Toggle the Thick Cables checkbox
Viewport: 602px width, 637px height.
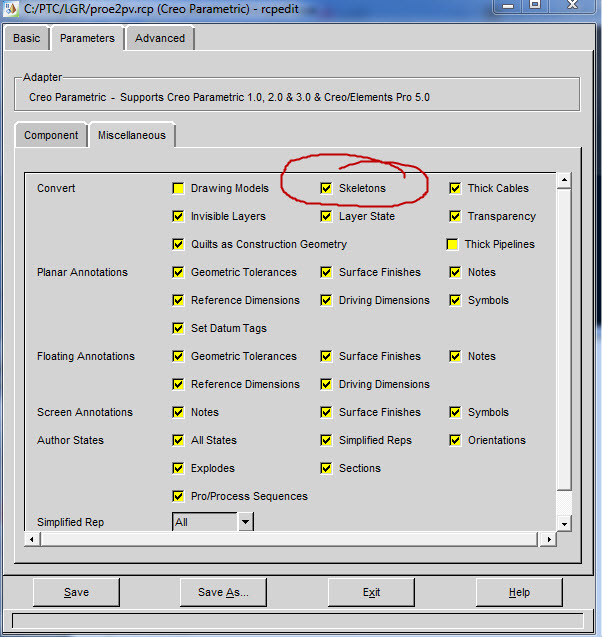tap(455, 188)
